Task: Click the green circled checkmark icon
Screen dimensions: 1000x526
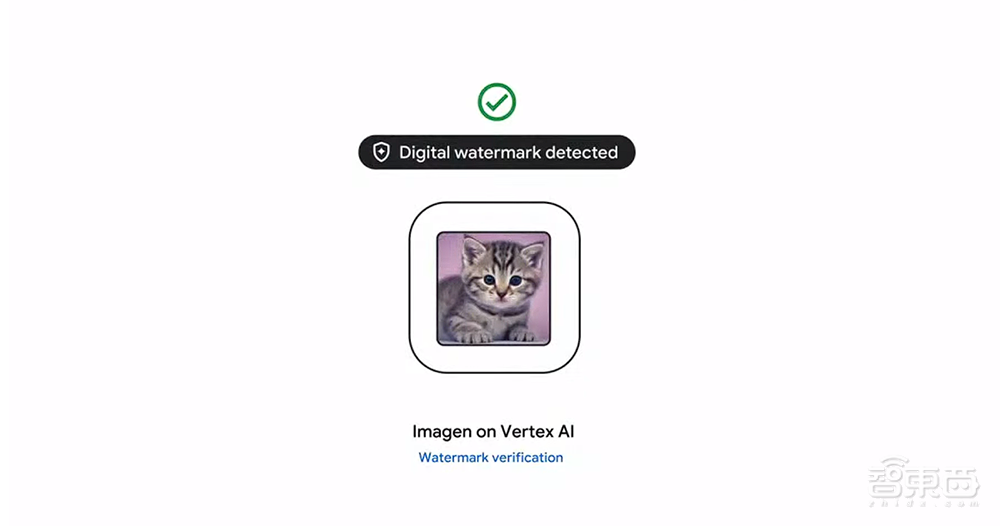Action: [496, 102]
